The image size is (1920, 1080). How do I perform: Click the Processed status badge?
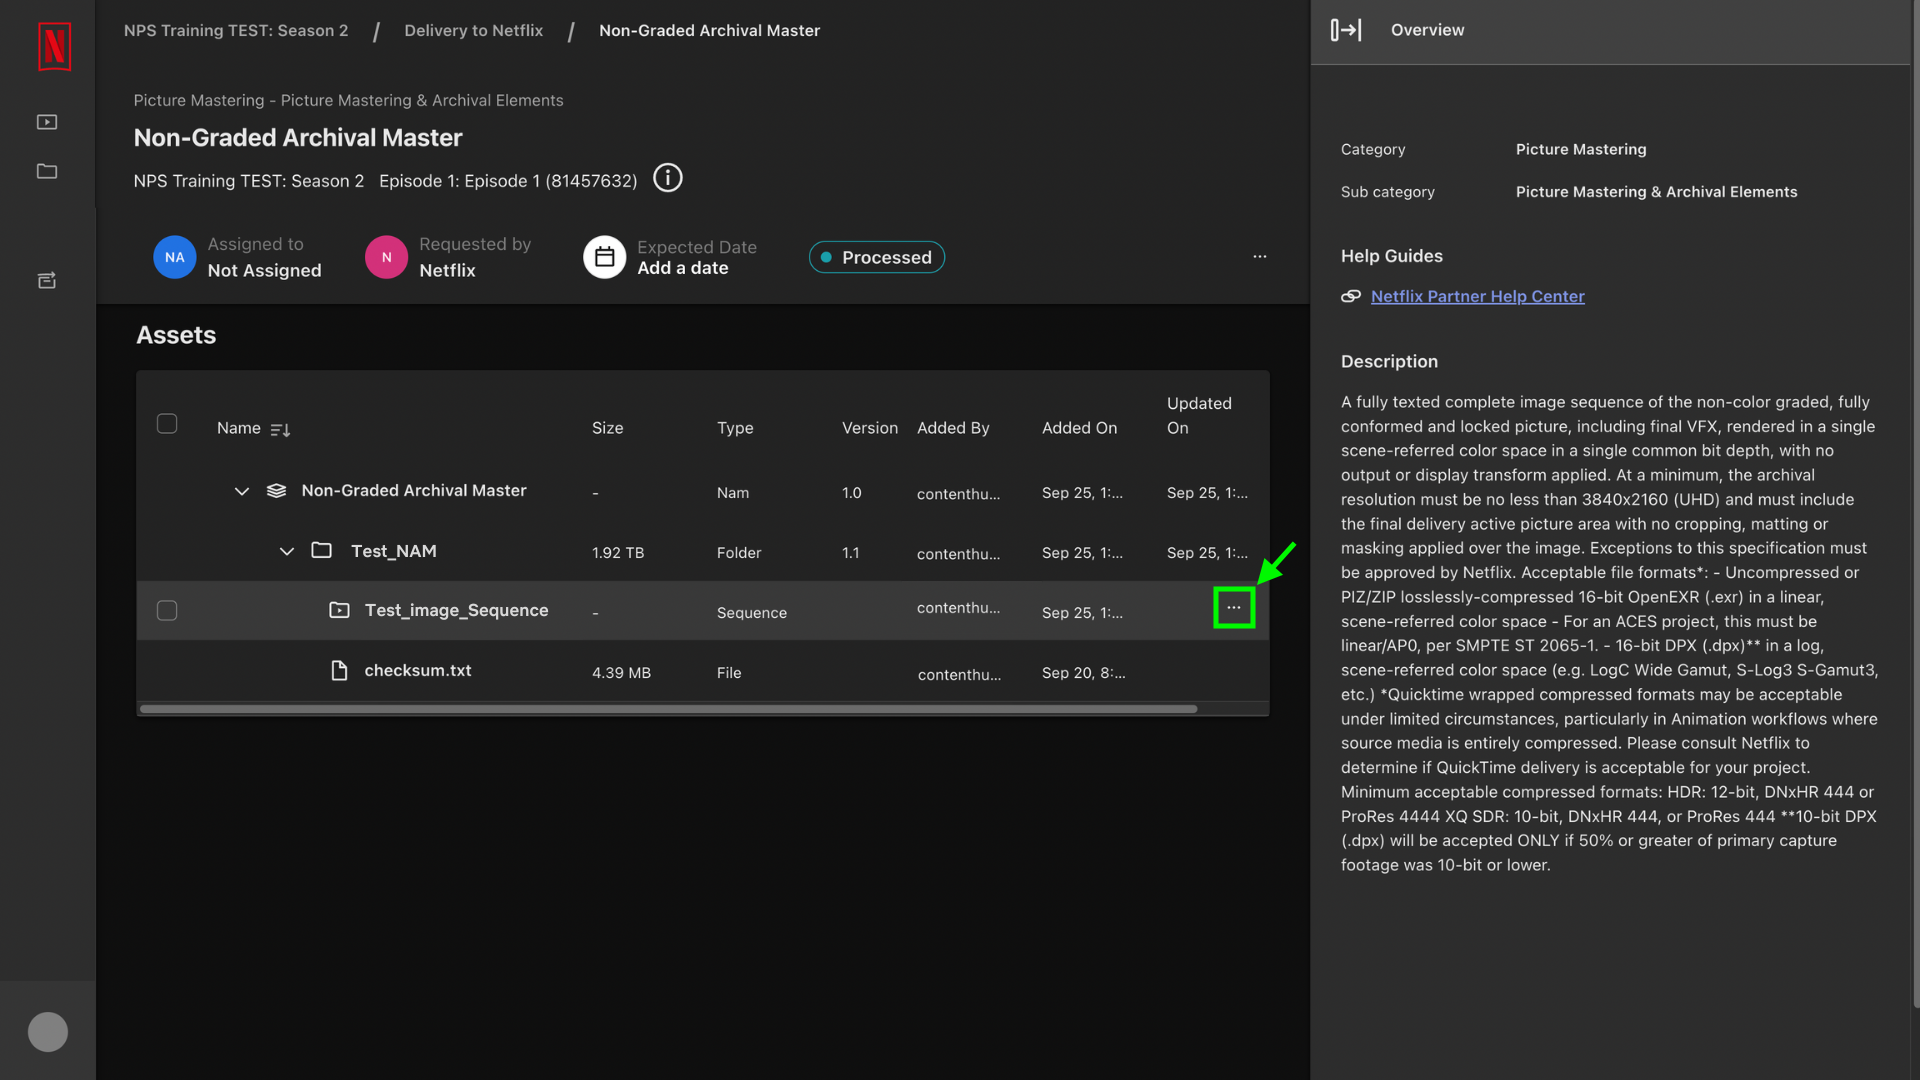coord(877,257)
